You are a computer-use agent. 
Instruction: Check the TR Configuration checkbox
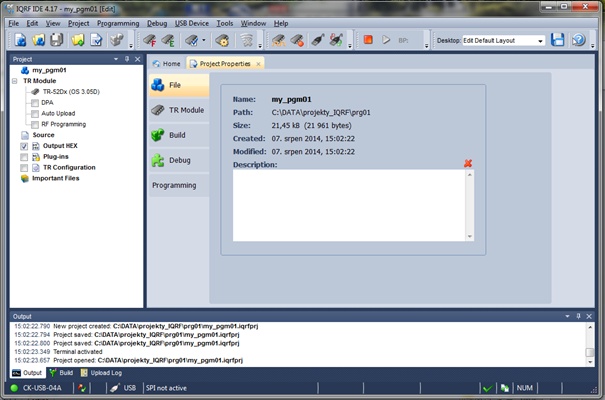[24, 168]
